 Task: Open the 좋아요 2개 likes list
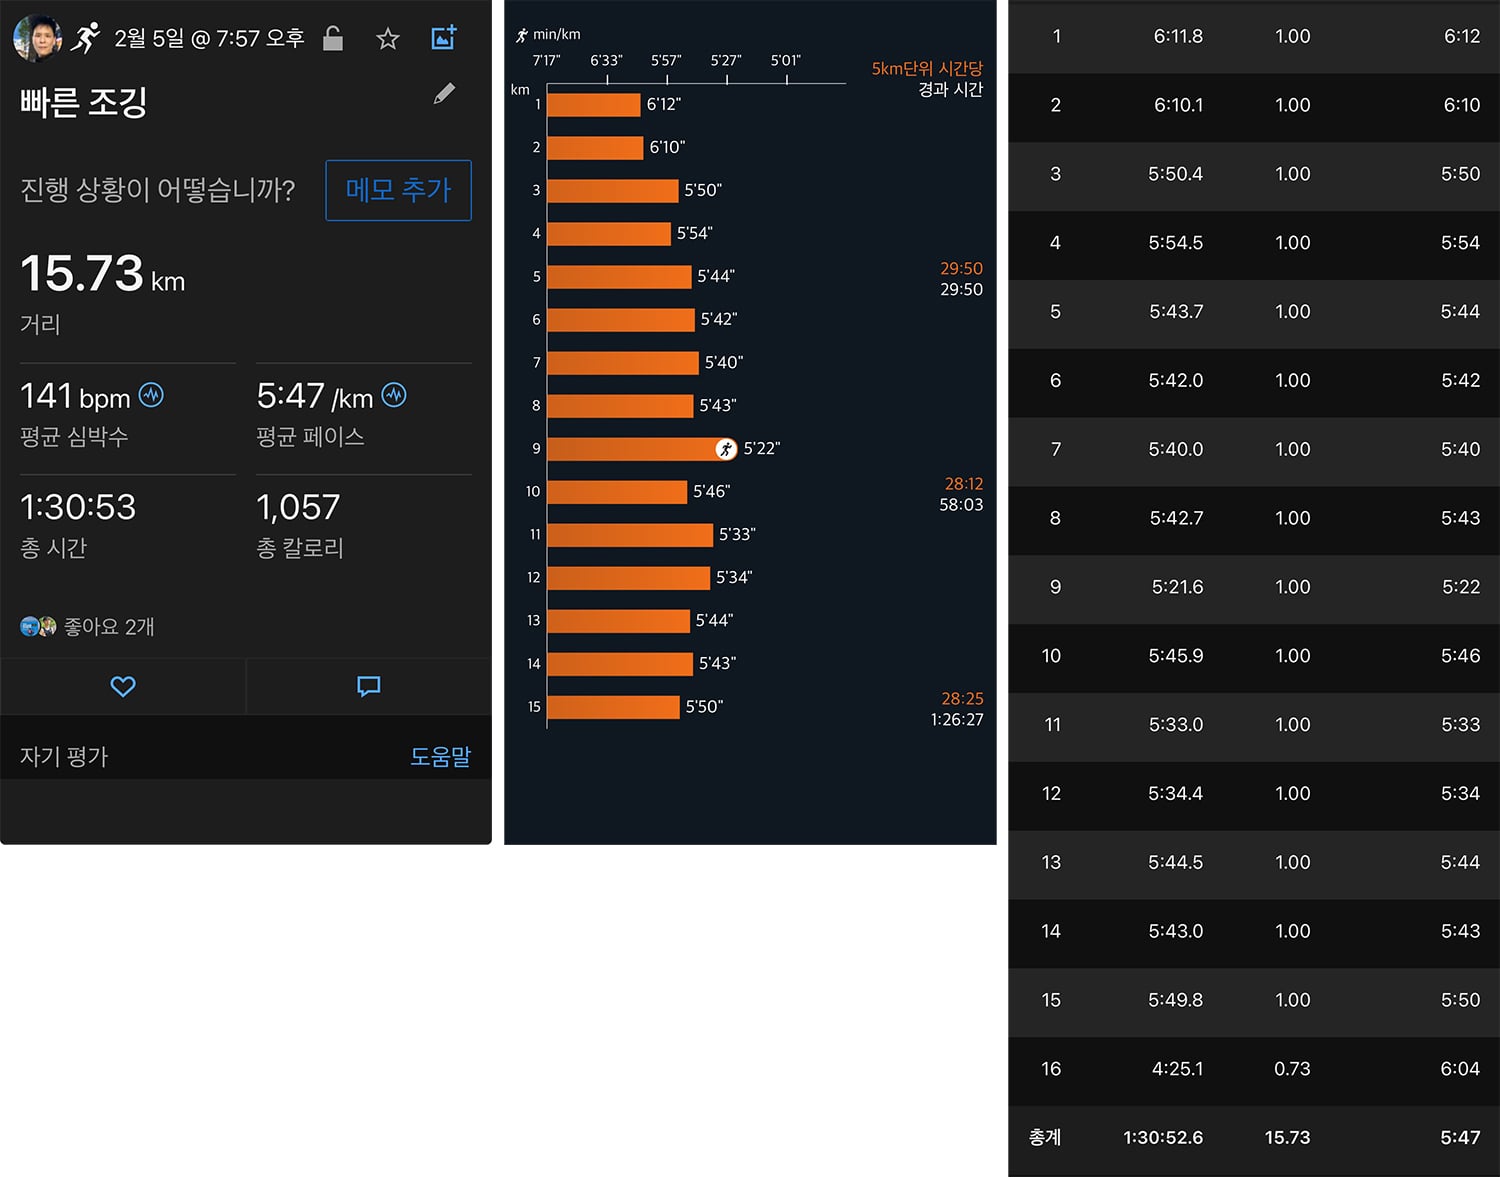click(x=87, y=627)
